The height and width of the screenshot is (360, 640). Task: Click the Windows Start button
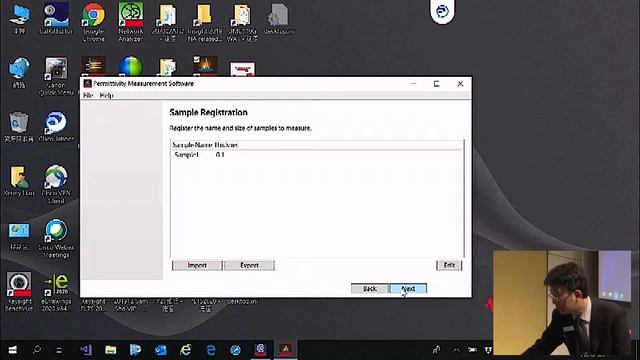point(13,350)
